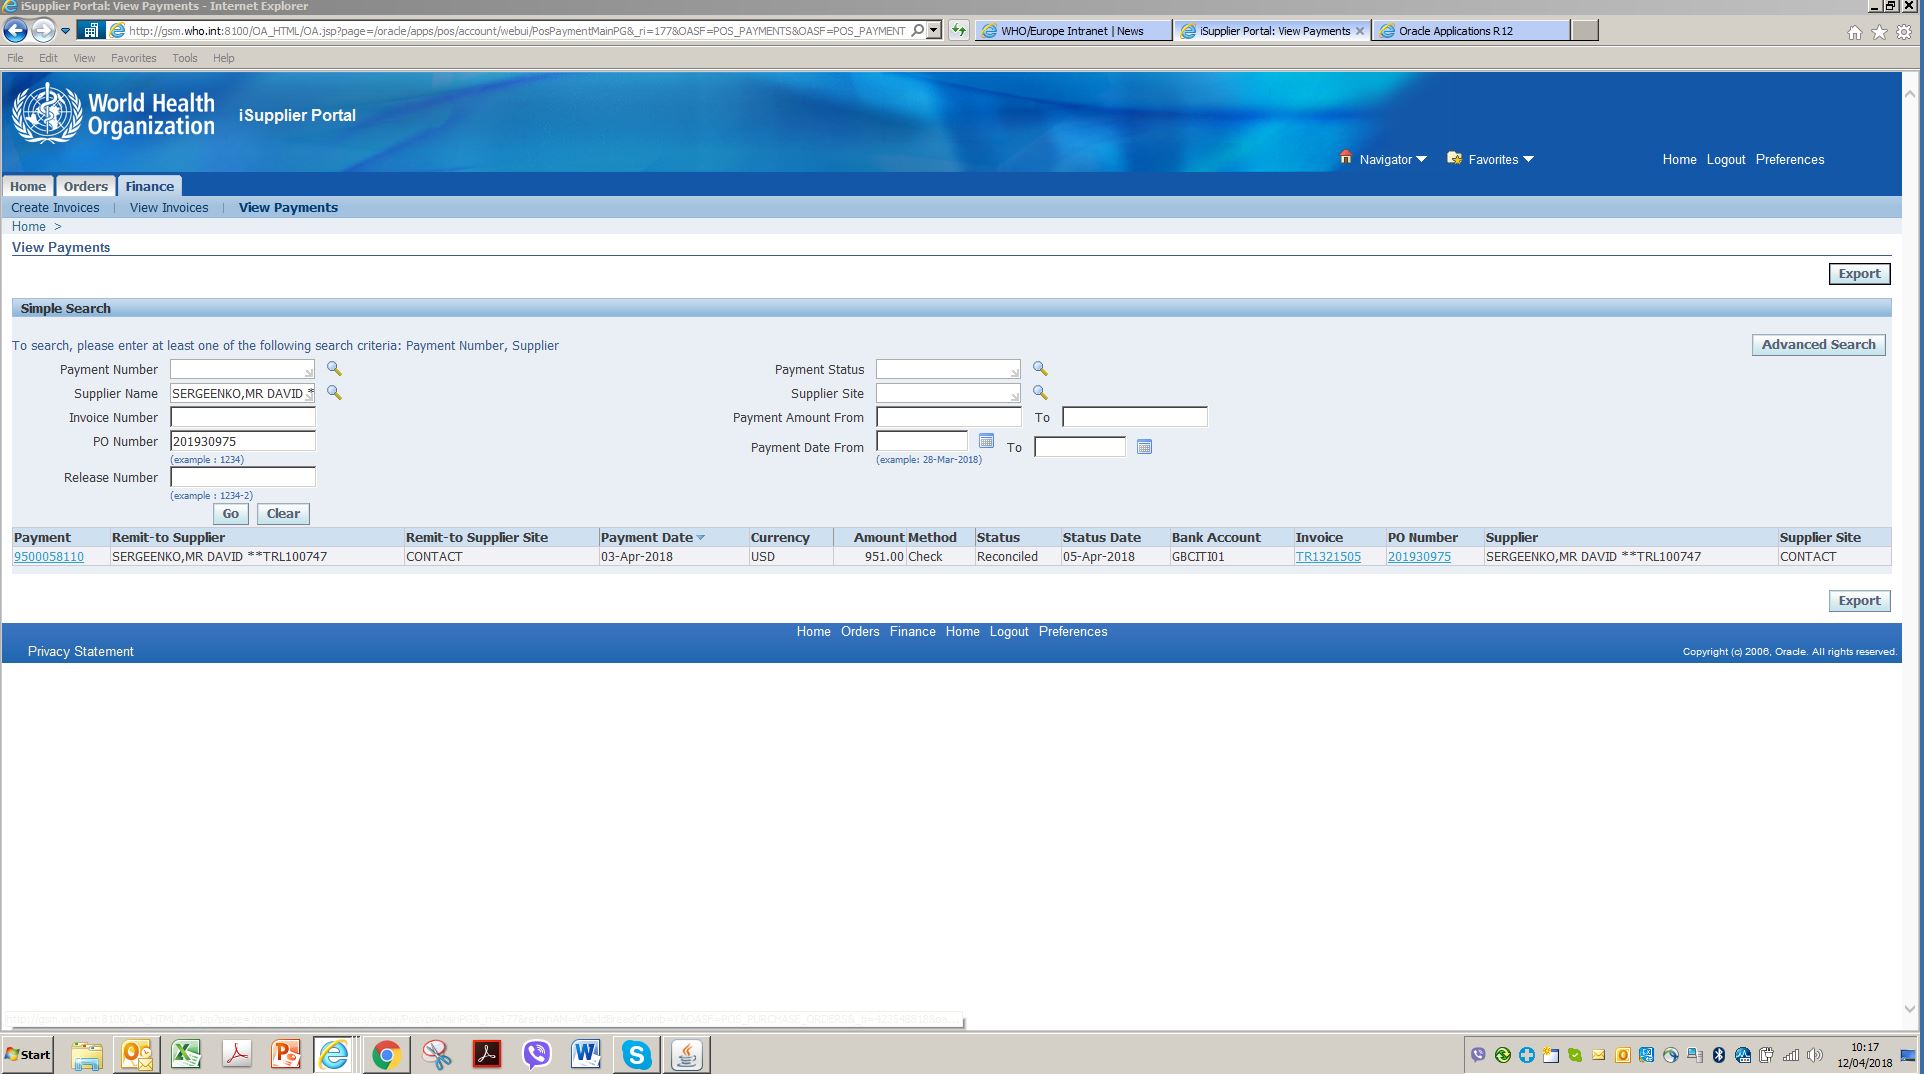Screen dimensions: 1924x1074
Task: Open the Payment Date From calendar picker
Action: click(x=986, y=441)
